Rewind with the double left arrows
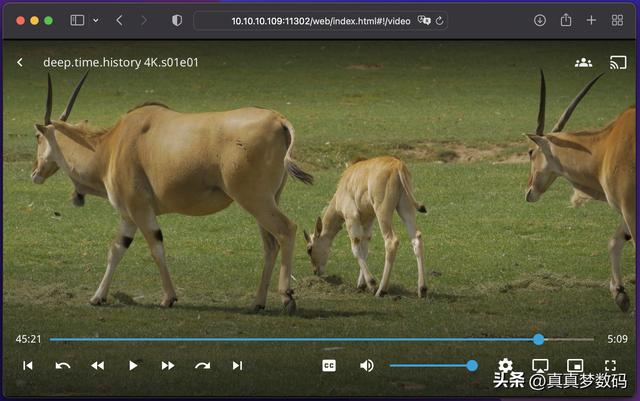 click(x=98, y=365)
